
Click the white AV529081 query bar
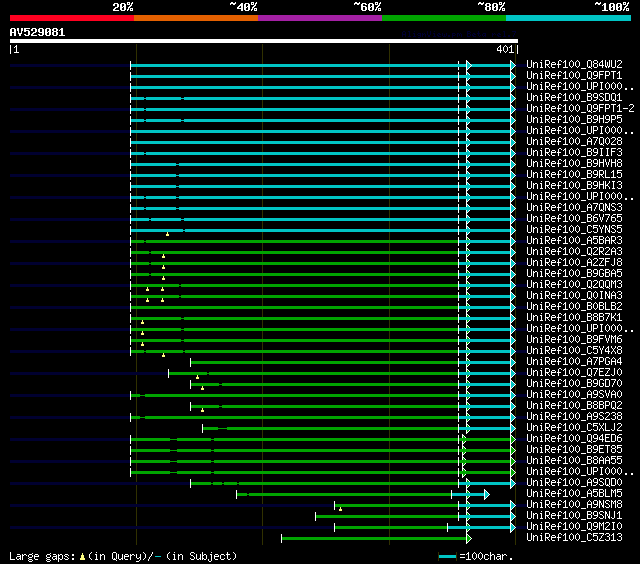[x=264, y=41]
